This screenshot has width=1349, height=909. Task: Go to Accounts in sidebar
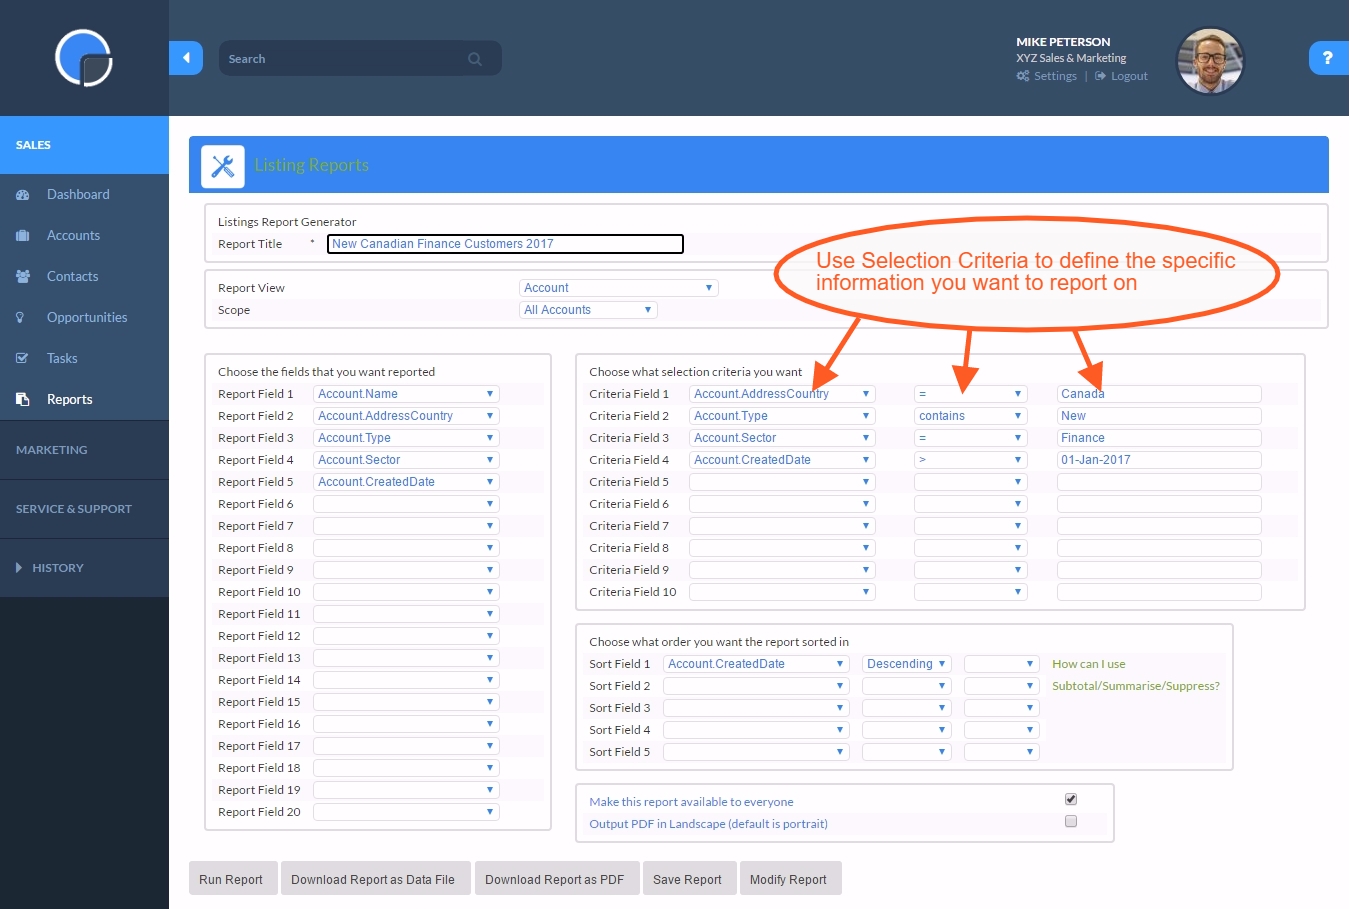pyautogui.click(x=73, y=236)
